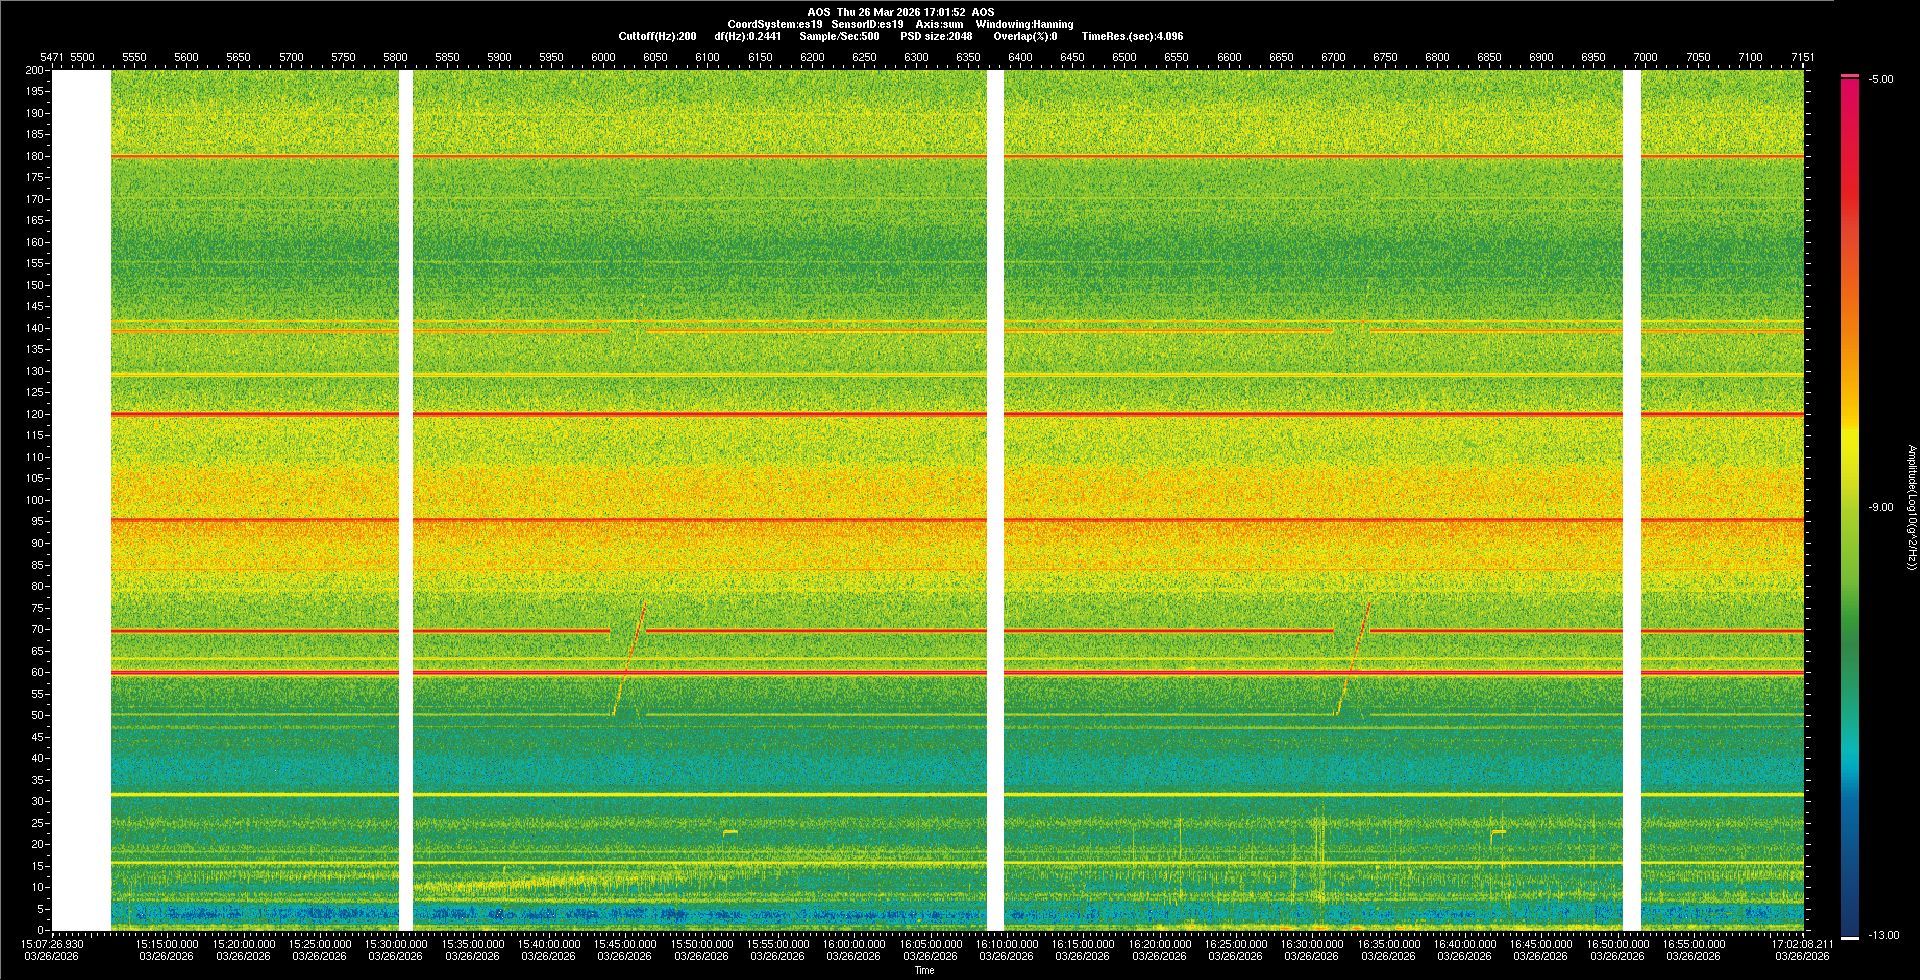Click the 15:45:00.000 time axis tick label
The image size is (1920, 980).
coord(624,943)
